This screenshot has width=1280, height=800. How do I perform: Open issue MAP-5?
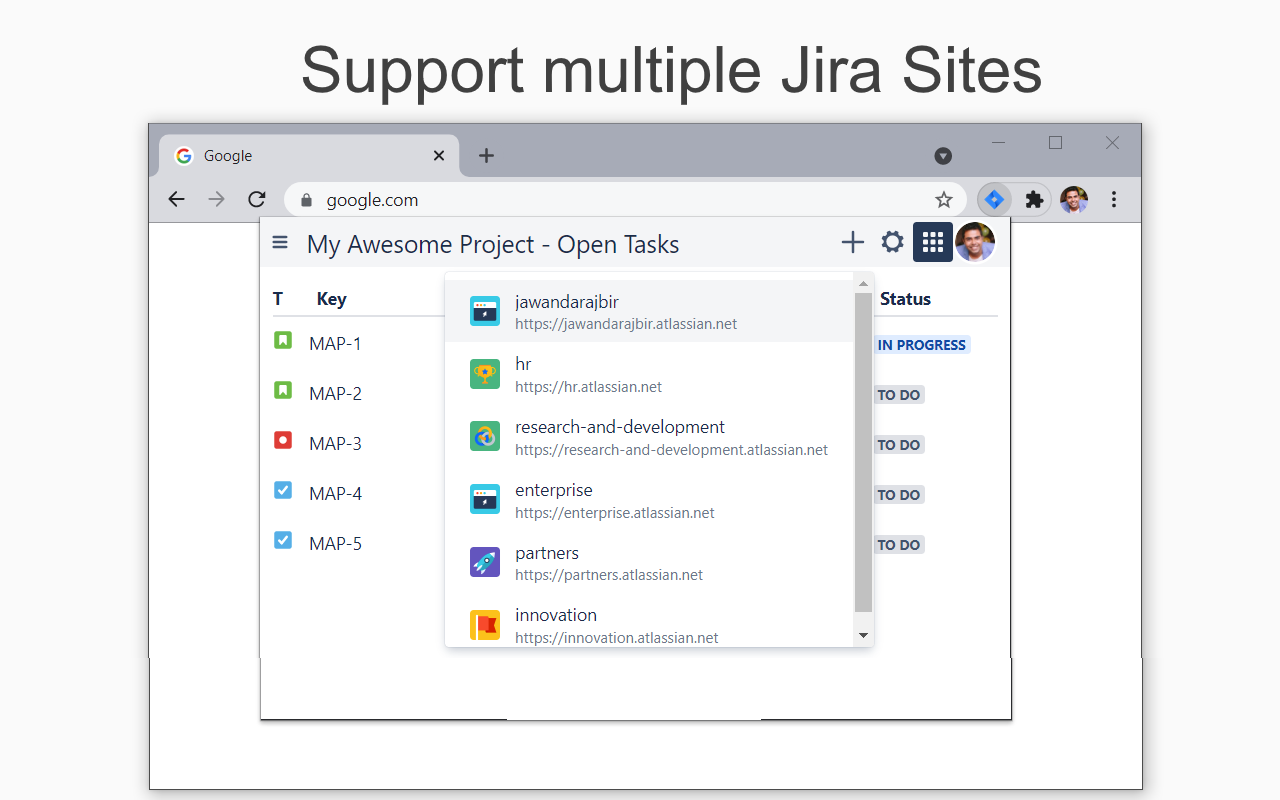pyautogui.click(x=335, y=543)
